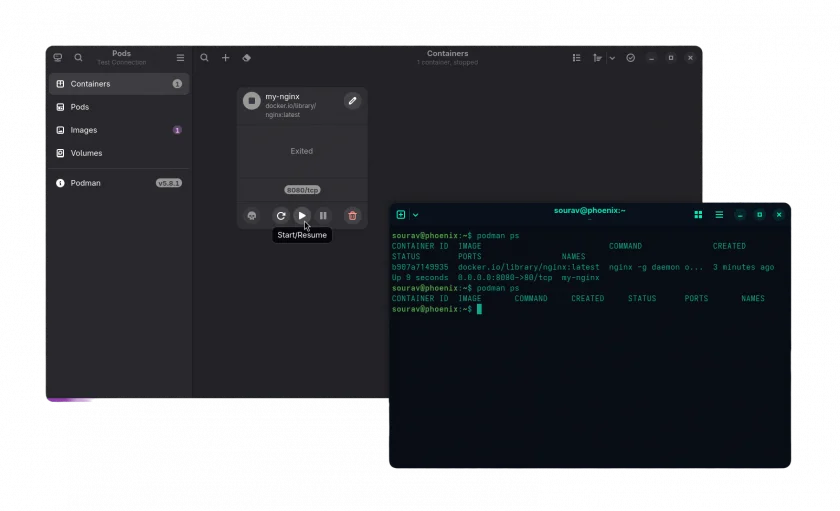Click the terminal title sourav@phoenix:~
This screenshot has height=511, width=840.
click(x=589, y=211)
